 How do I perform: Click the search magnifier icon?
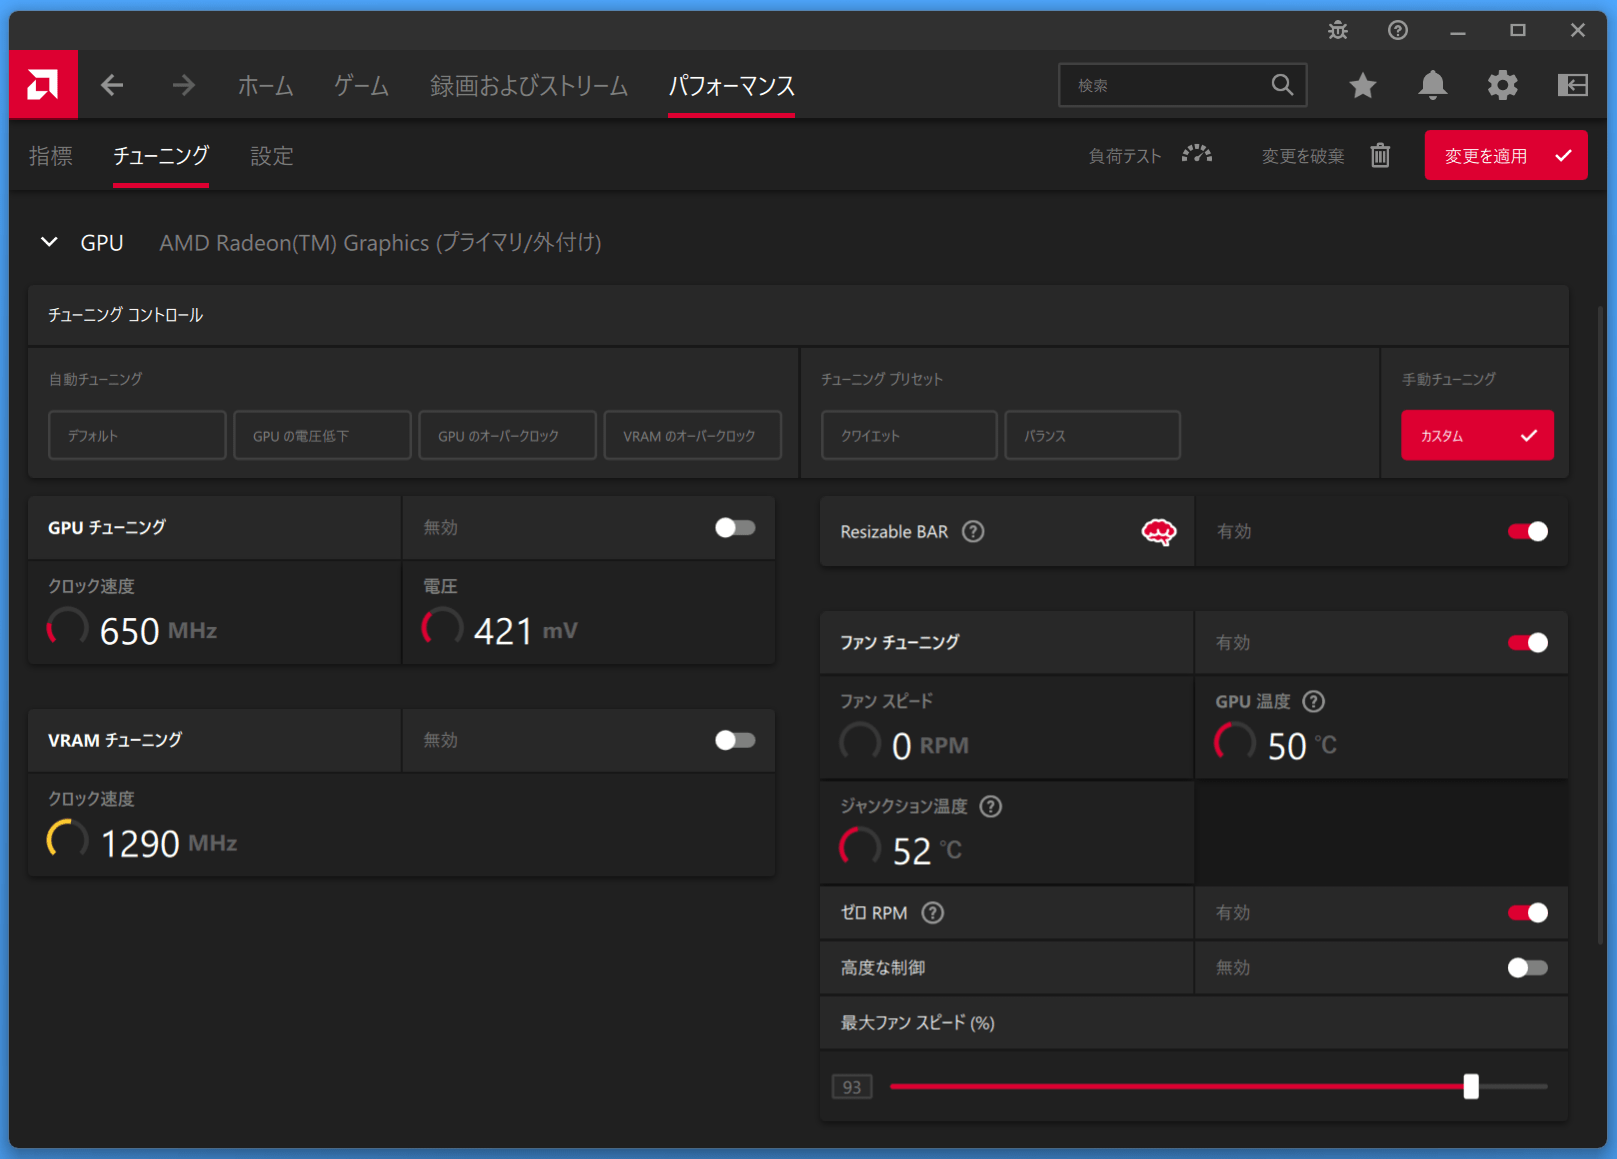[1282, 85]
